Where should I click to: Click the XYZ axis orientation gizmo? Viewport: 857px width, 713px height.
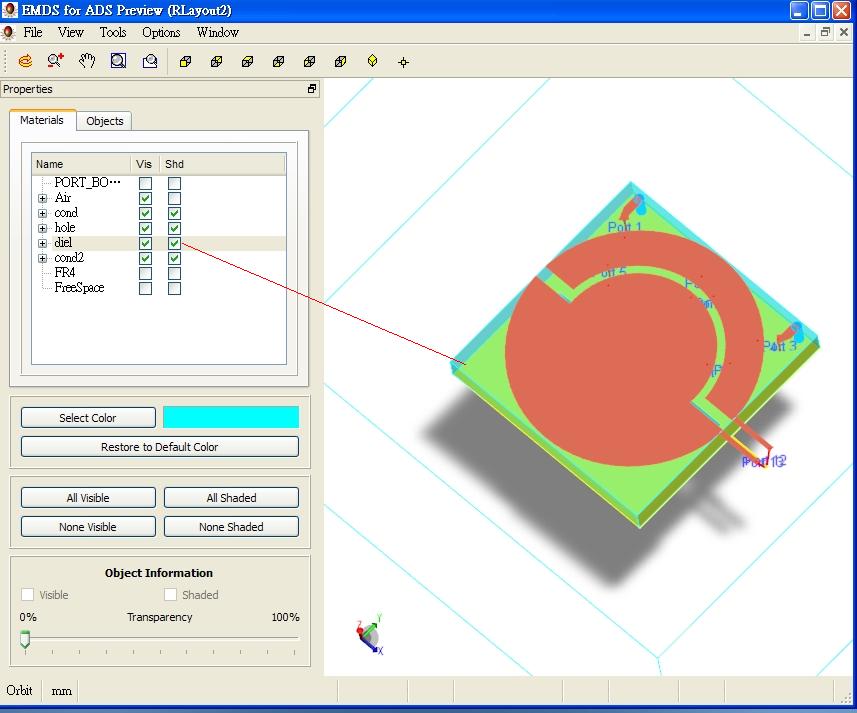[x=369, y=635]
